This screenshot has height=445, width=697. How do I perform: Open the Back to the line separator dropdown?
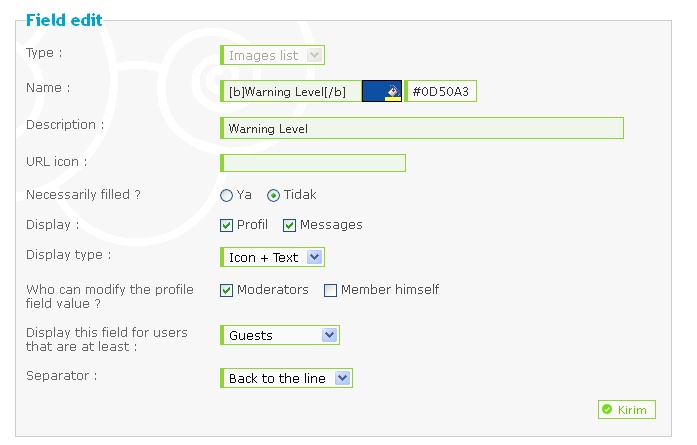(x=287, y=378)
